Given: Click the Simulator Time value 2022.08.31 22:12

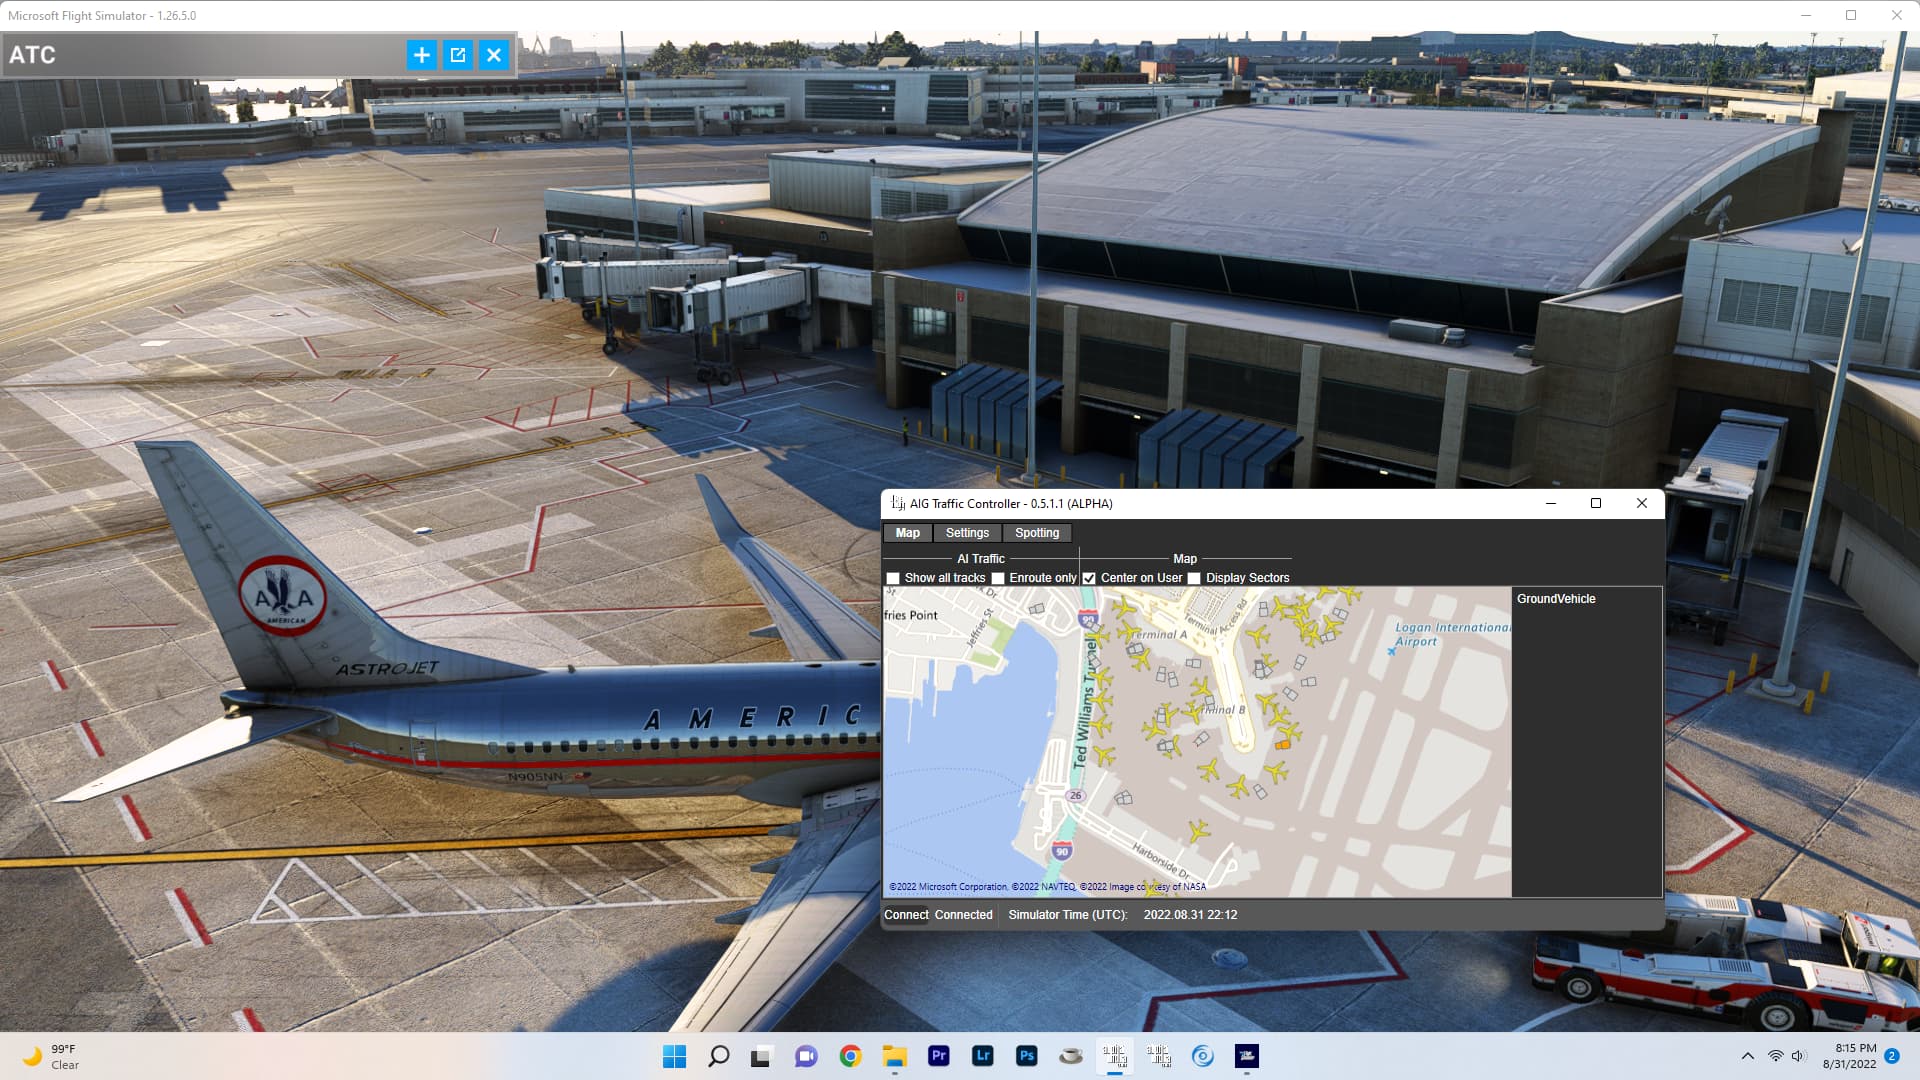Looking at the screenshot, I should click(1190, 915).
